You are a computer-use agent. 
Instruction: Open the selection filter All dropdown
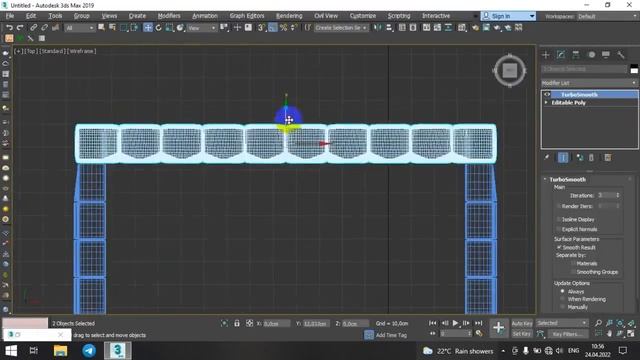click(80, 28)
